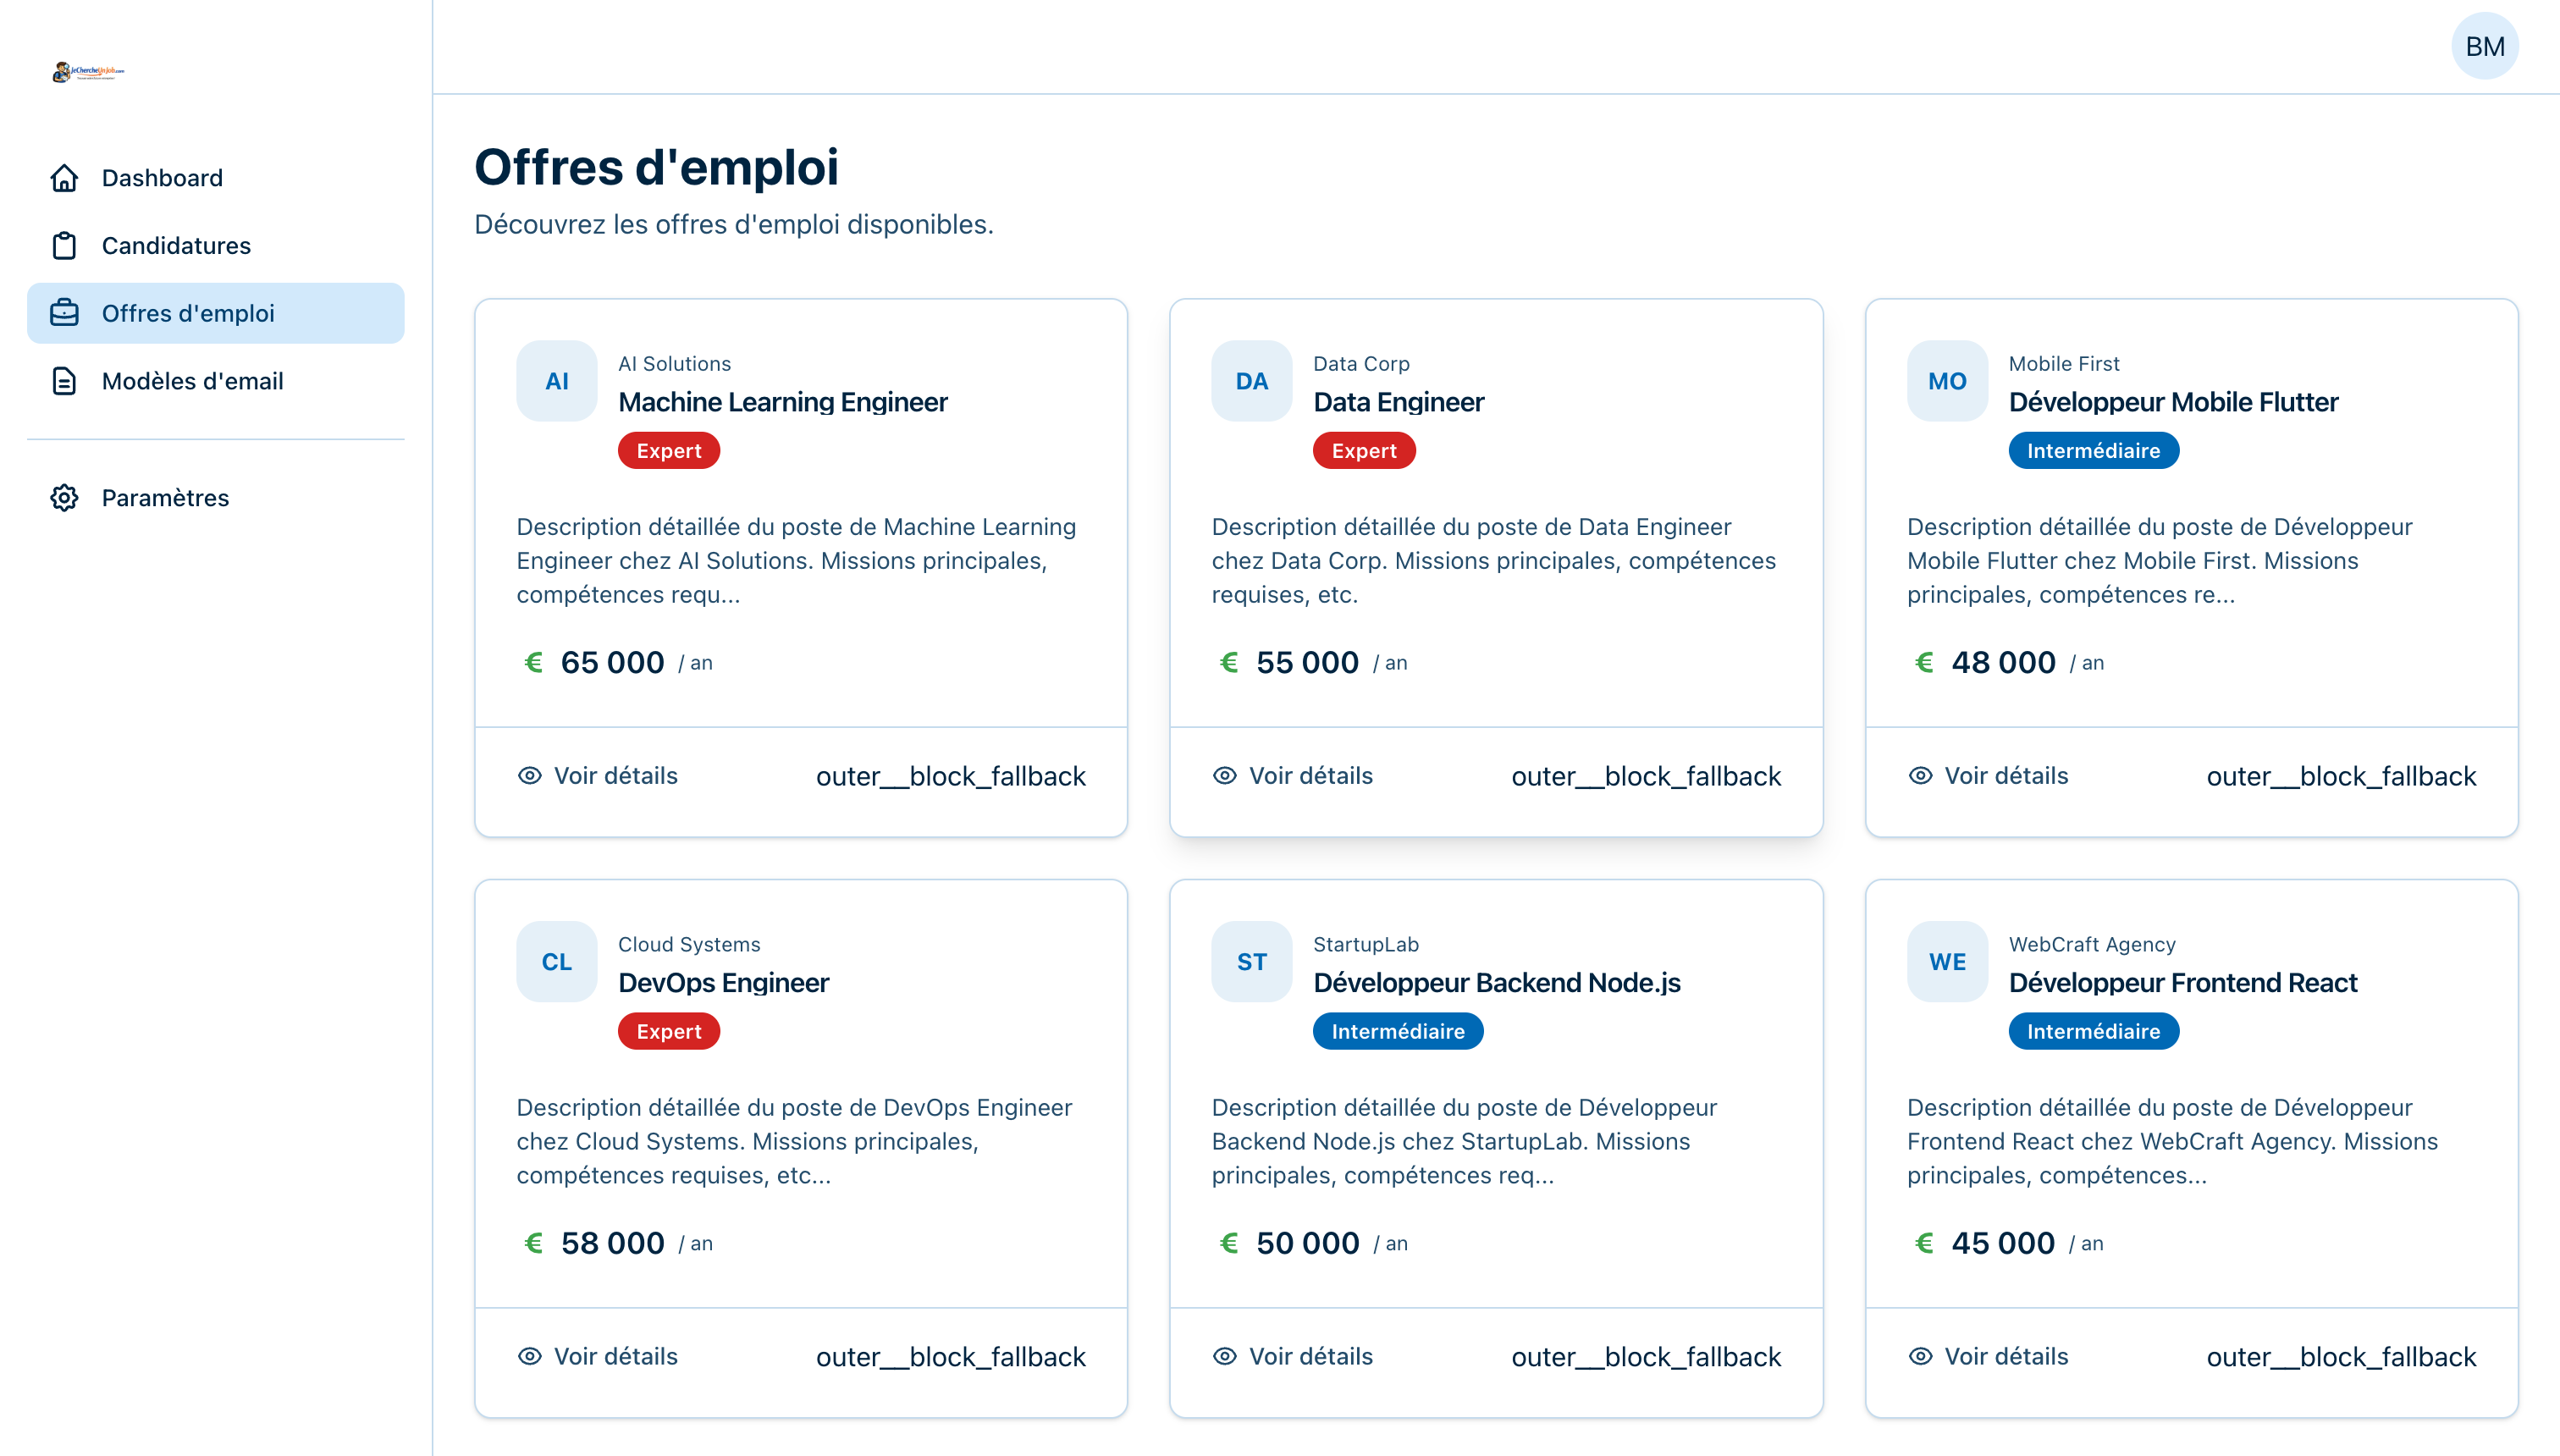
Task: Click outer__block_fallback on DevOps Engineer card
Action: tap(951, 1356)
